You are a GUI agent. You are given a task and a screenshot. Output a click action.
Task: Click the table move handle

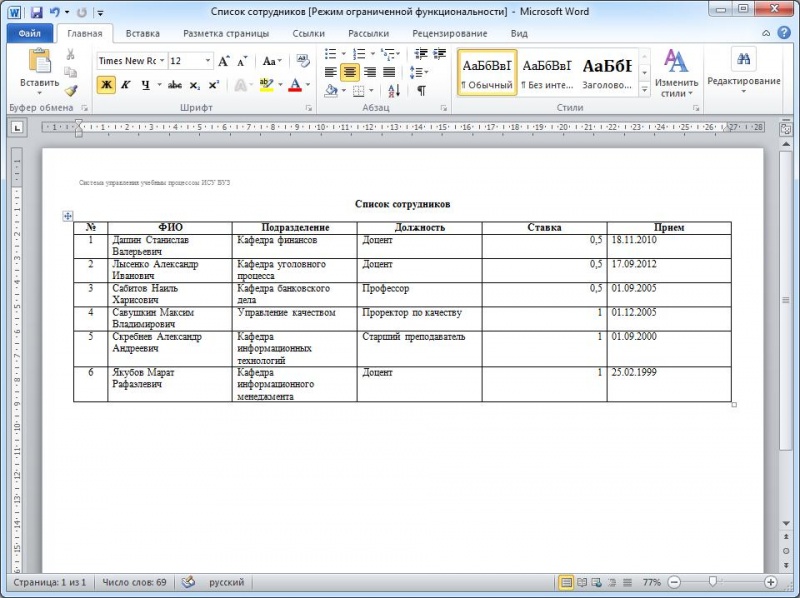(67, 216)
